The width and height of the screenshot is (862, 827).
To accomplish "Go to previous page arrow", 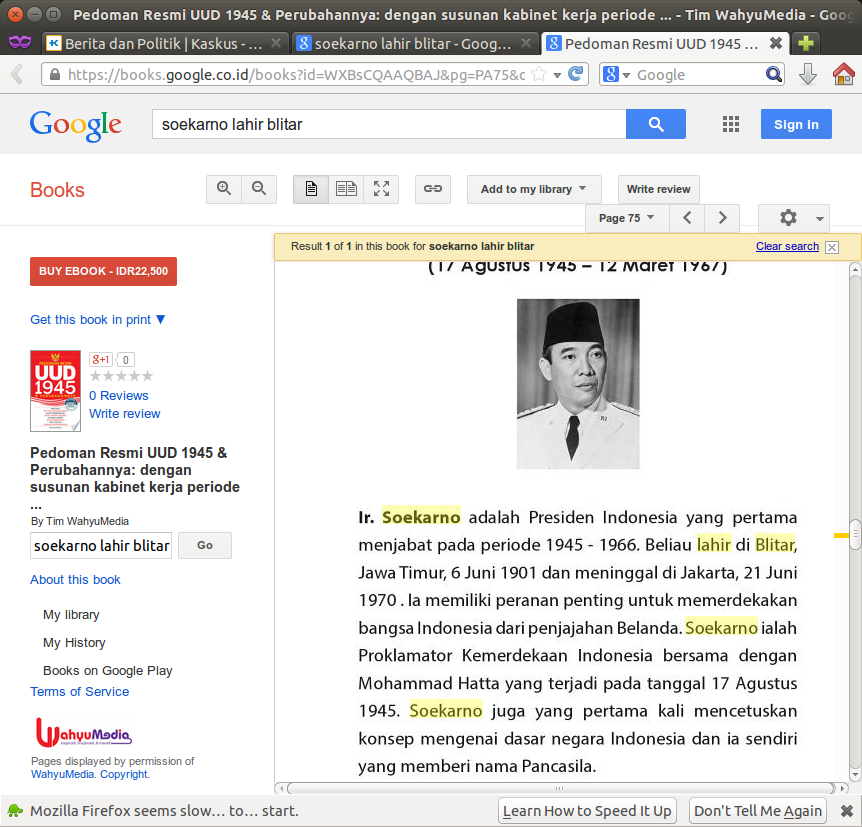I will tap(687, 218).
